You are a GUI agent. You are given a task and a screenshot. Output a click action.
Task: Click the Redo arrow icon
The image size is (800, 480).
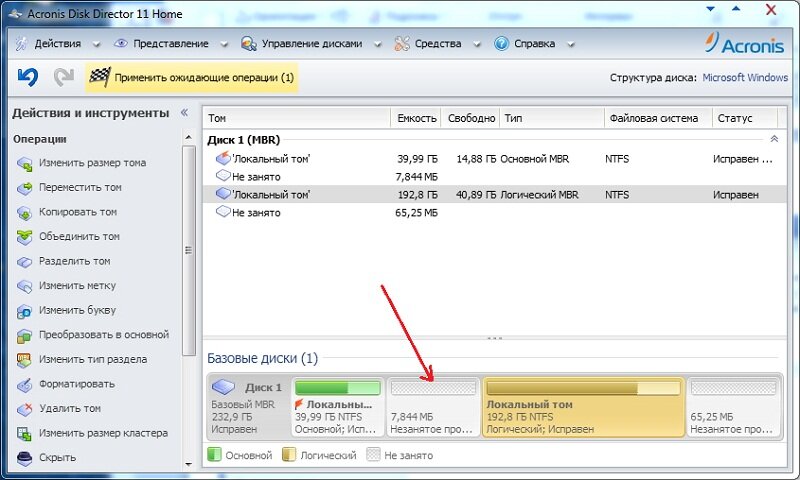point(64,77)
